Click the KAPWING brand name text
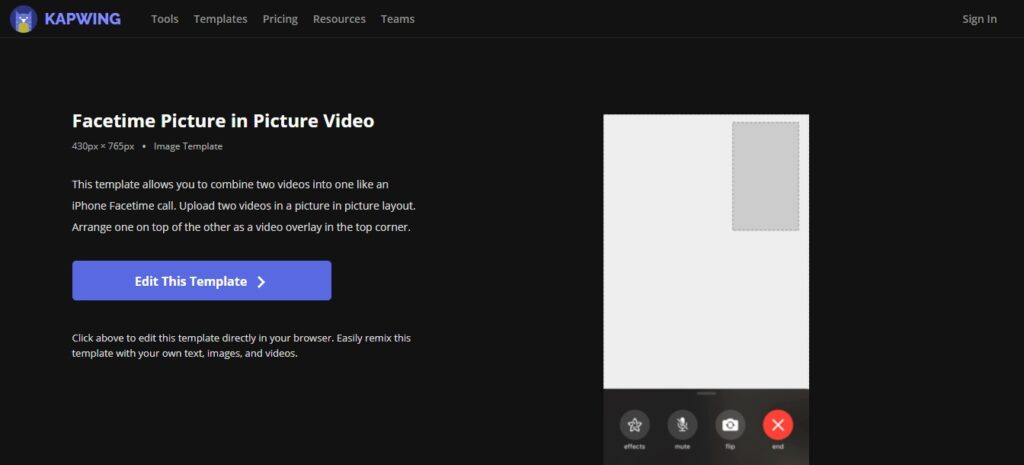Image resolution: width=1024 pixels, height=465 pixels. click(82, 19)
